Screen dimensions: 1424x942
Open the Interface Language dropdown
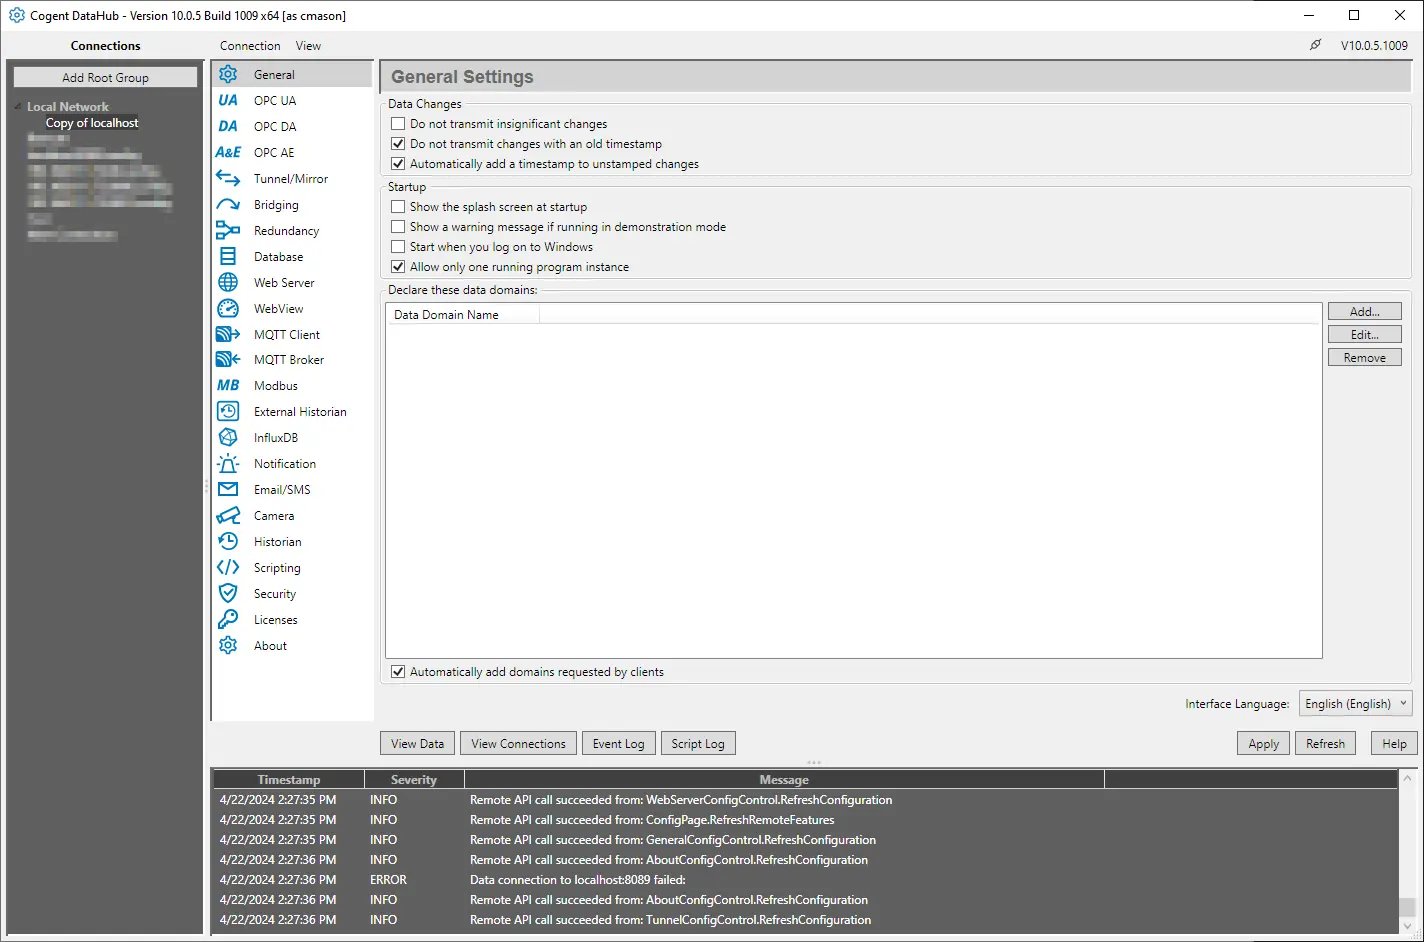(1404, 703)
